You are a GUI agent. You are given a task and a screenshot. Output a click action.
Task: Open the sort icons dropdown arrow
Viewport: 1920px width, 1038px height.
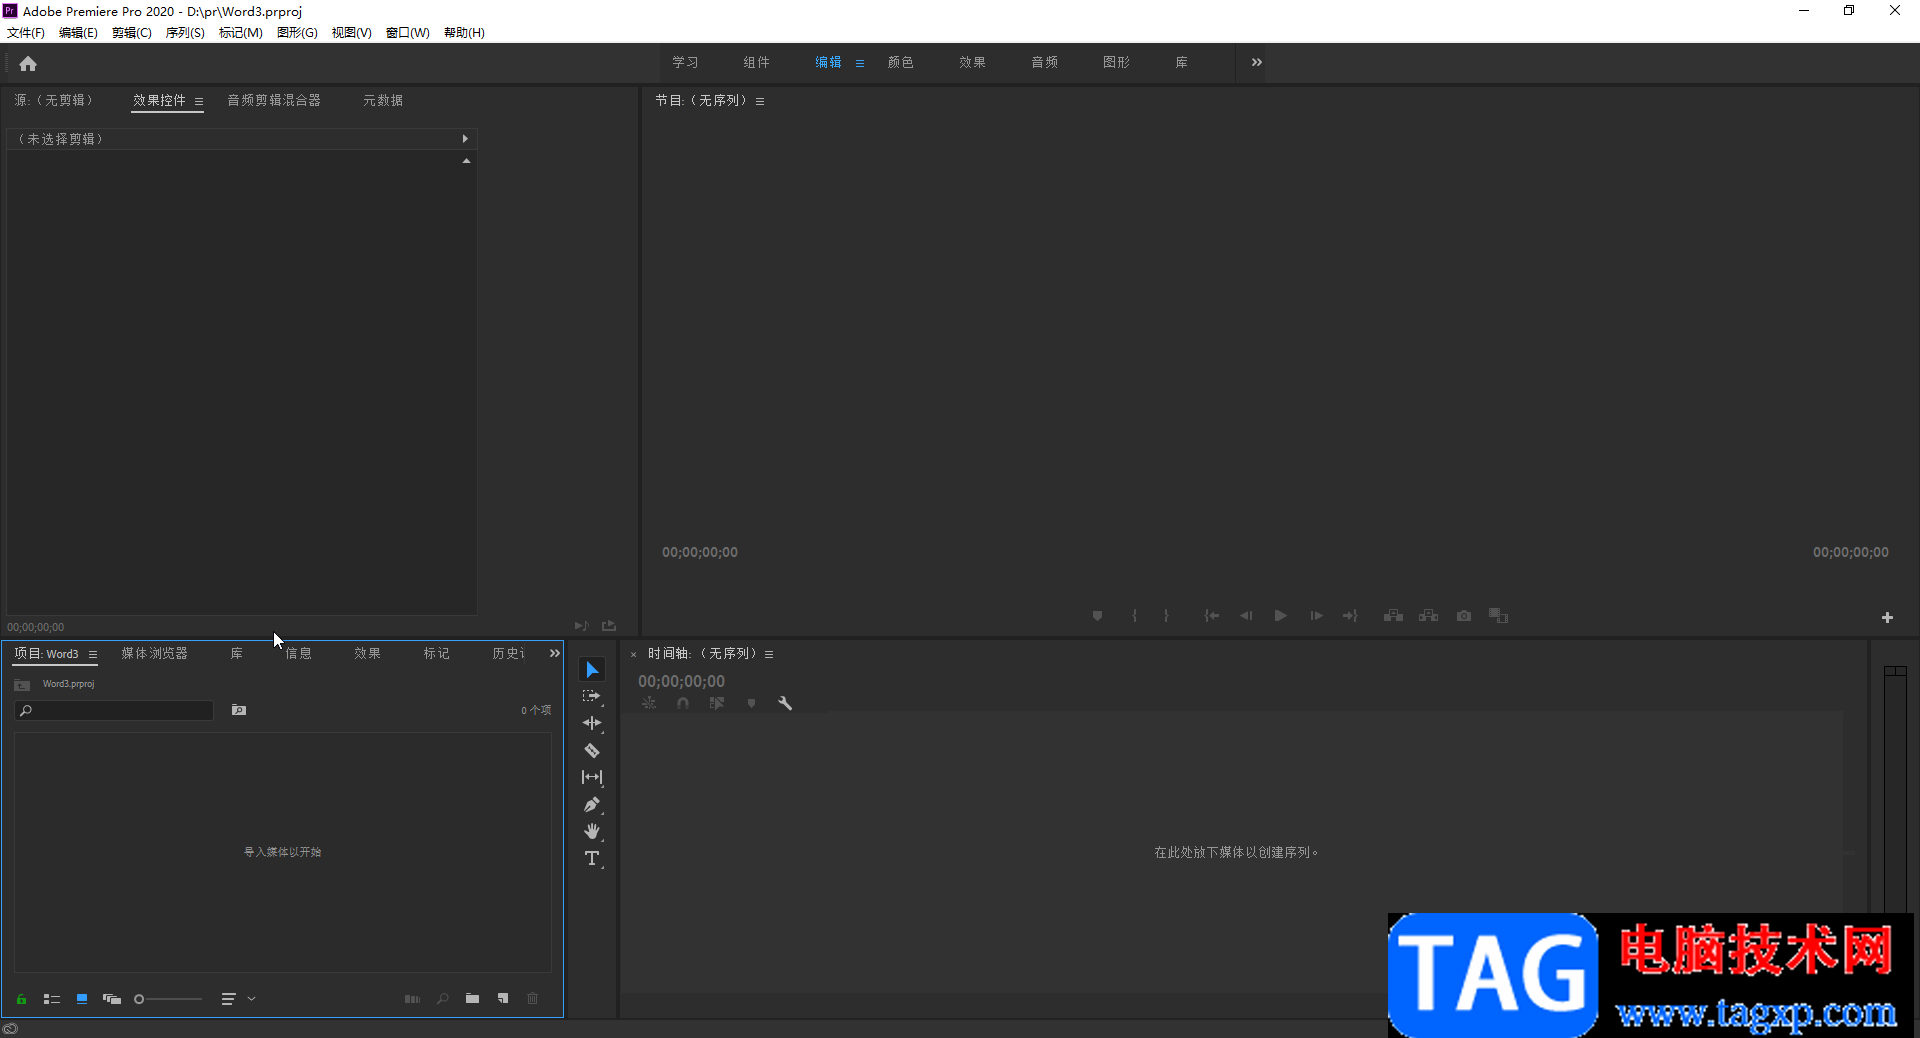coord(252,999)
